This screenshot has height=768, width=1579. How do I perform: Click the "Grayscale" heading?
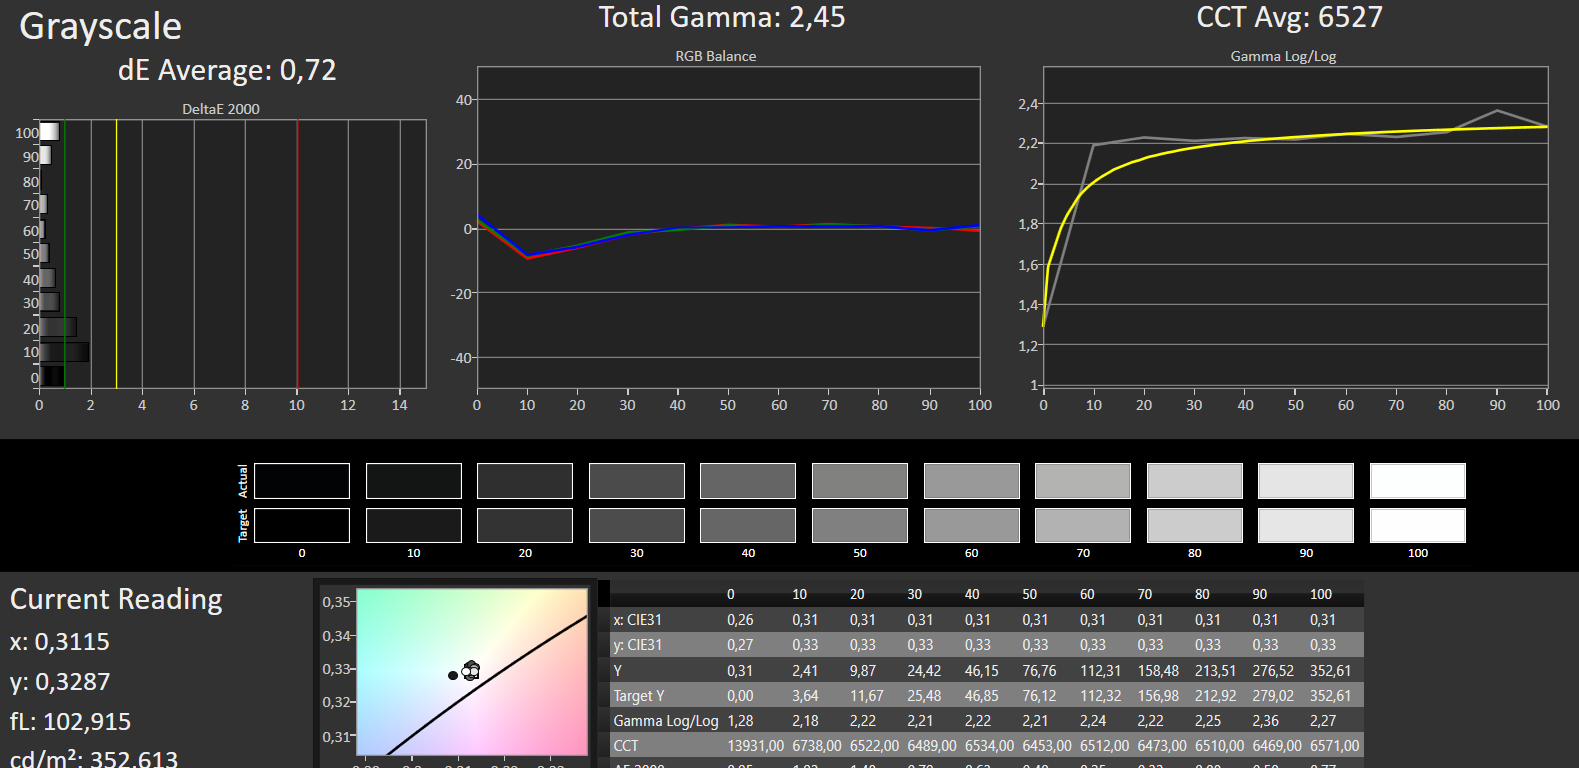pos(101,27)
